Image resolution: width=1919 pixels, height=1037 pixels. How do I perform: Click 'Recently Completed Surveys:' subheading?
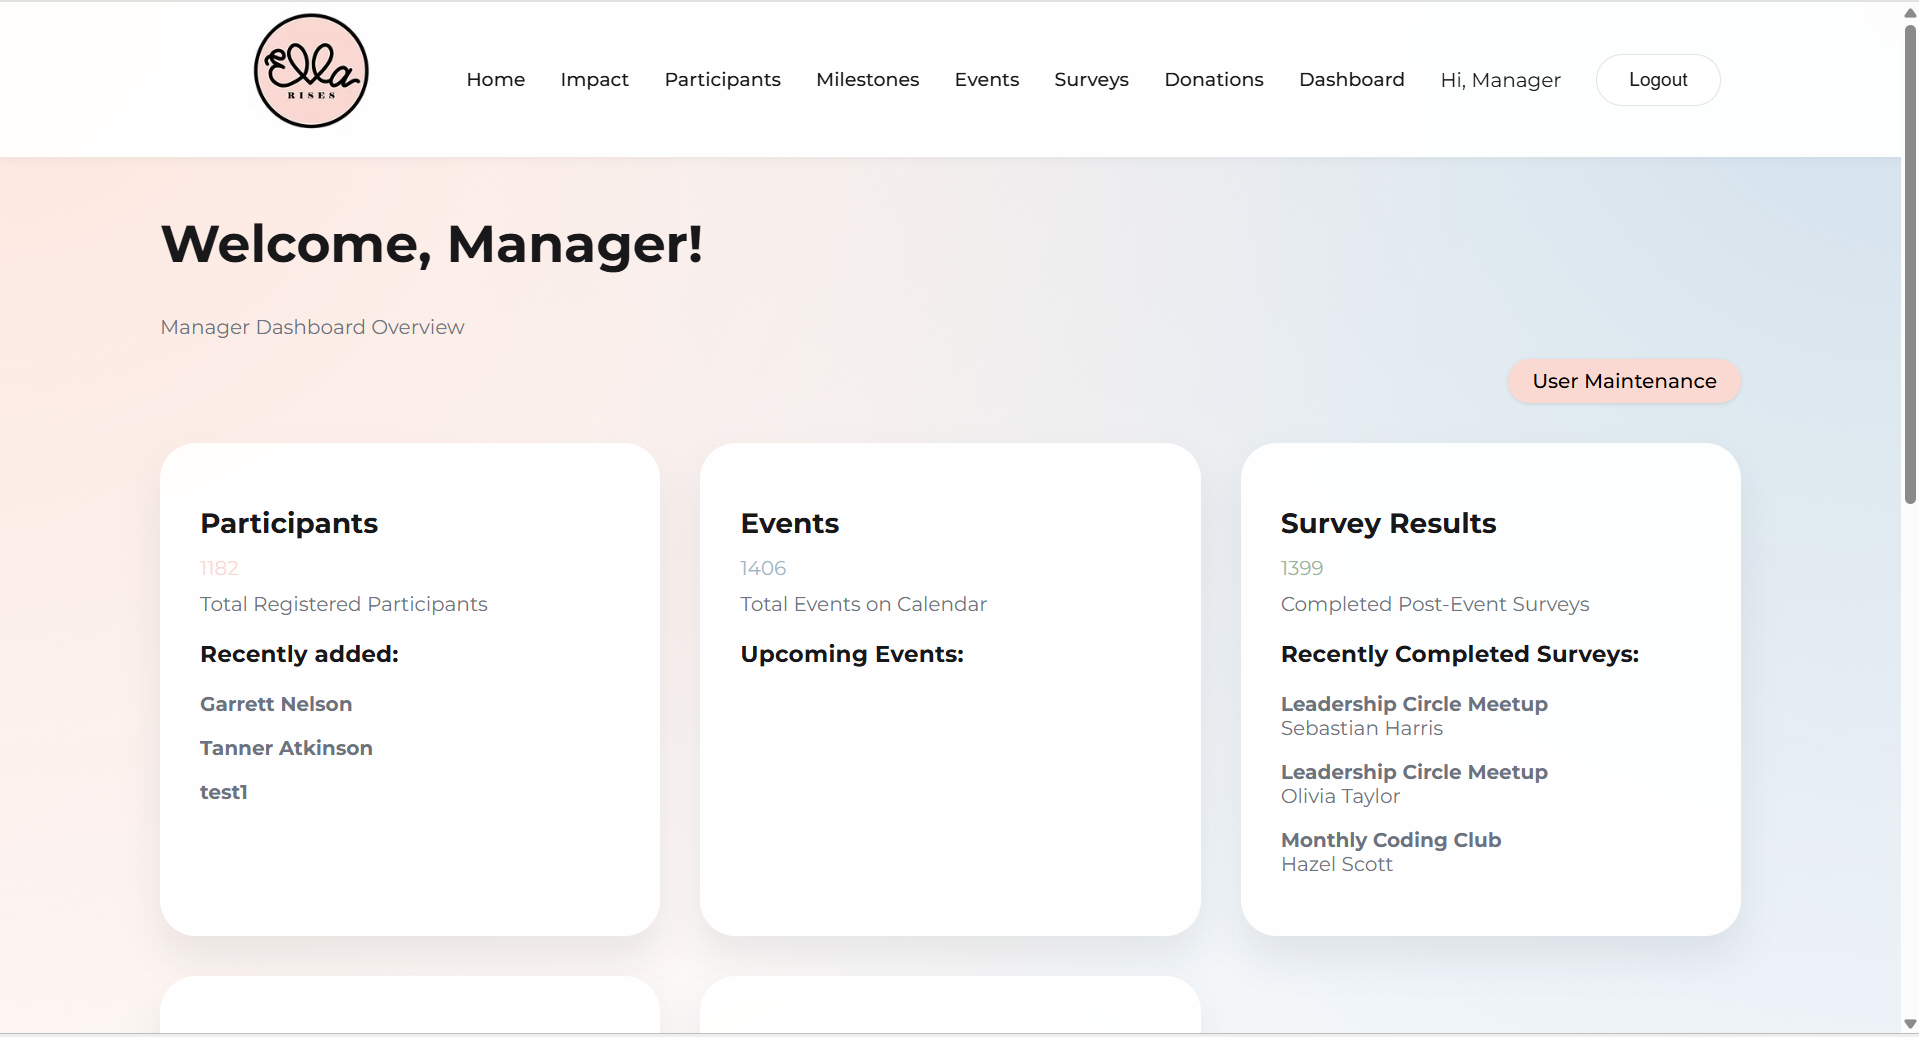pyautogui.click(x=1460, y=654)
